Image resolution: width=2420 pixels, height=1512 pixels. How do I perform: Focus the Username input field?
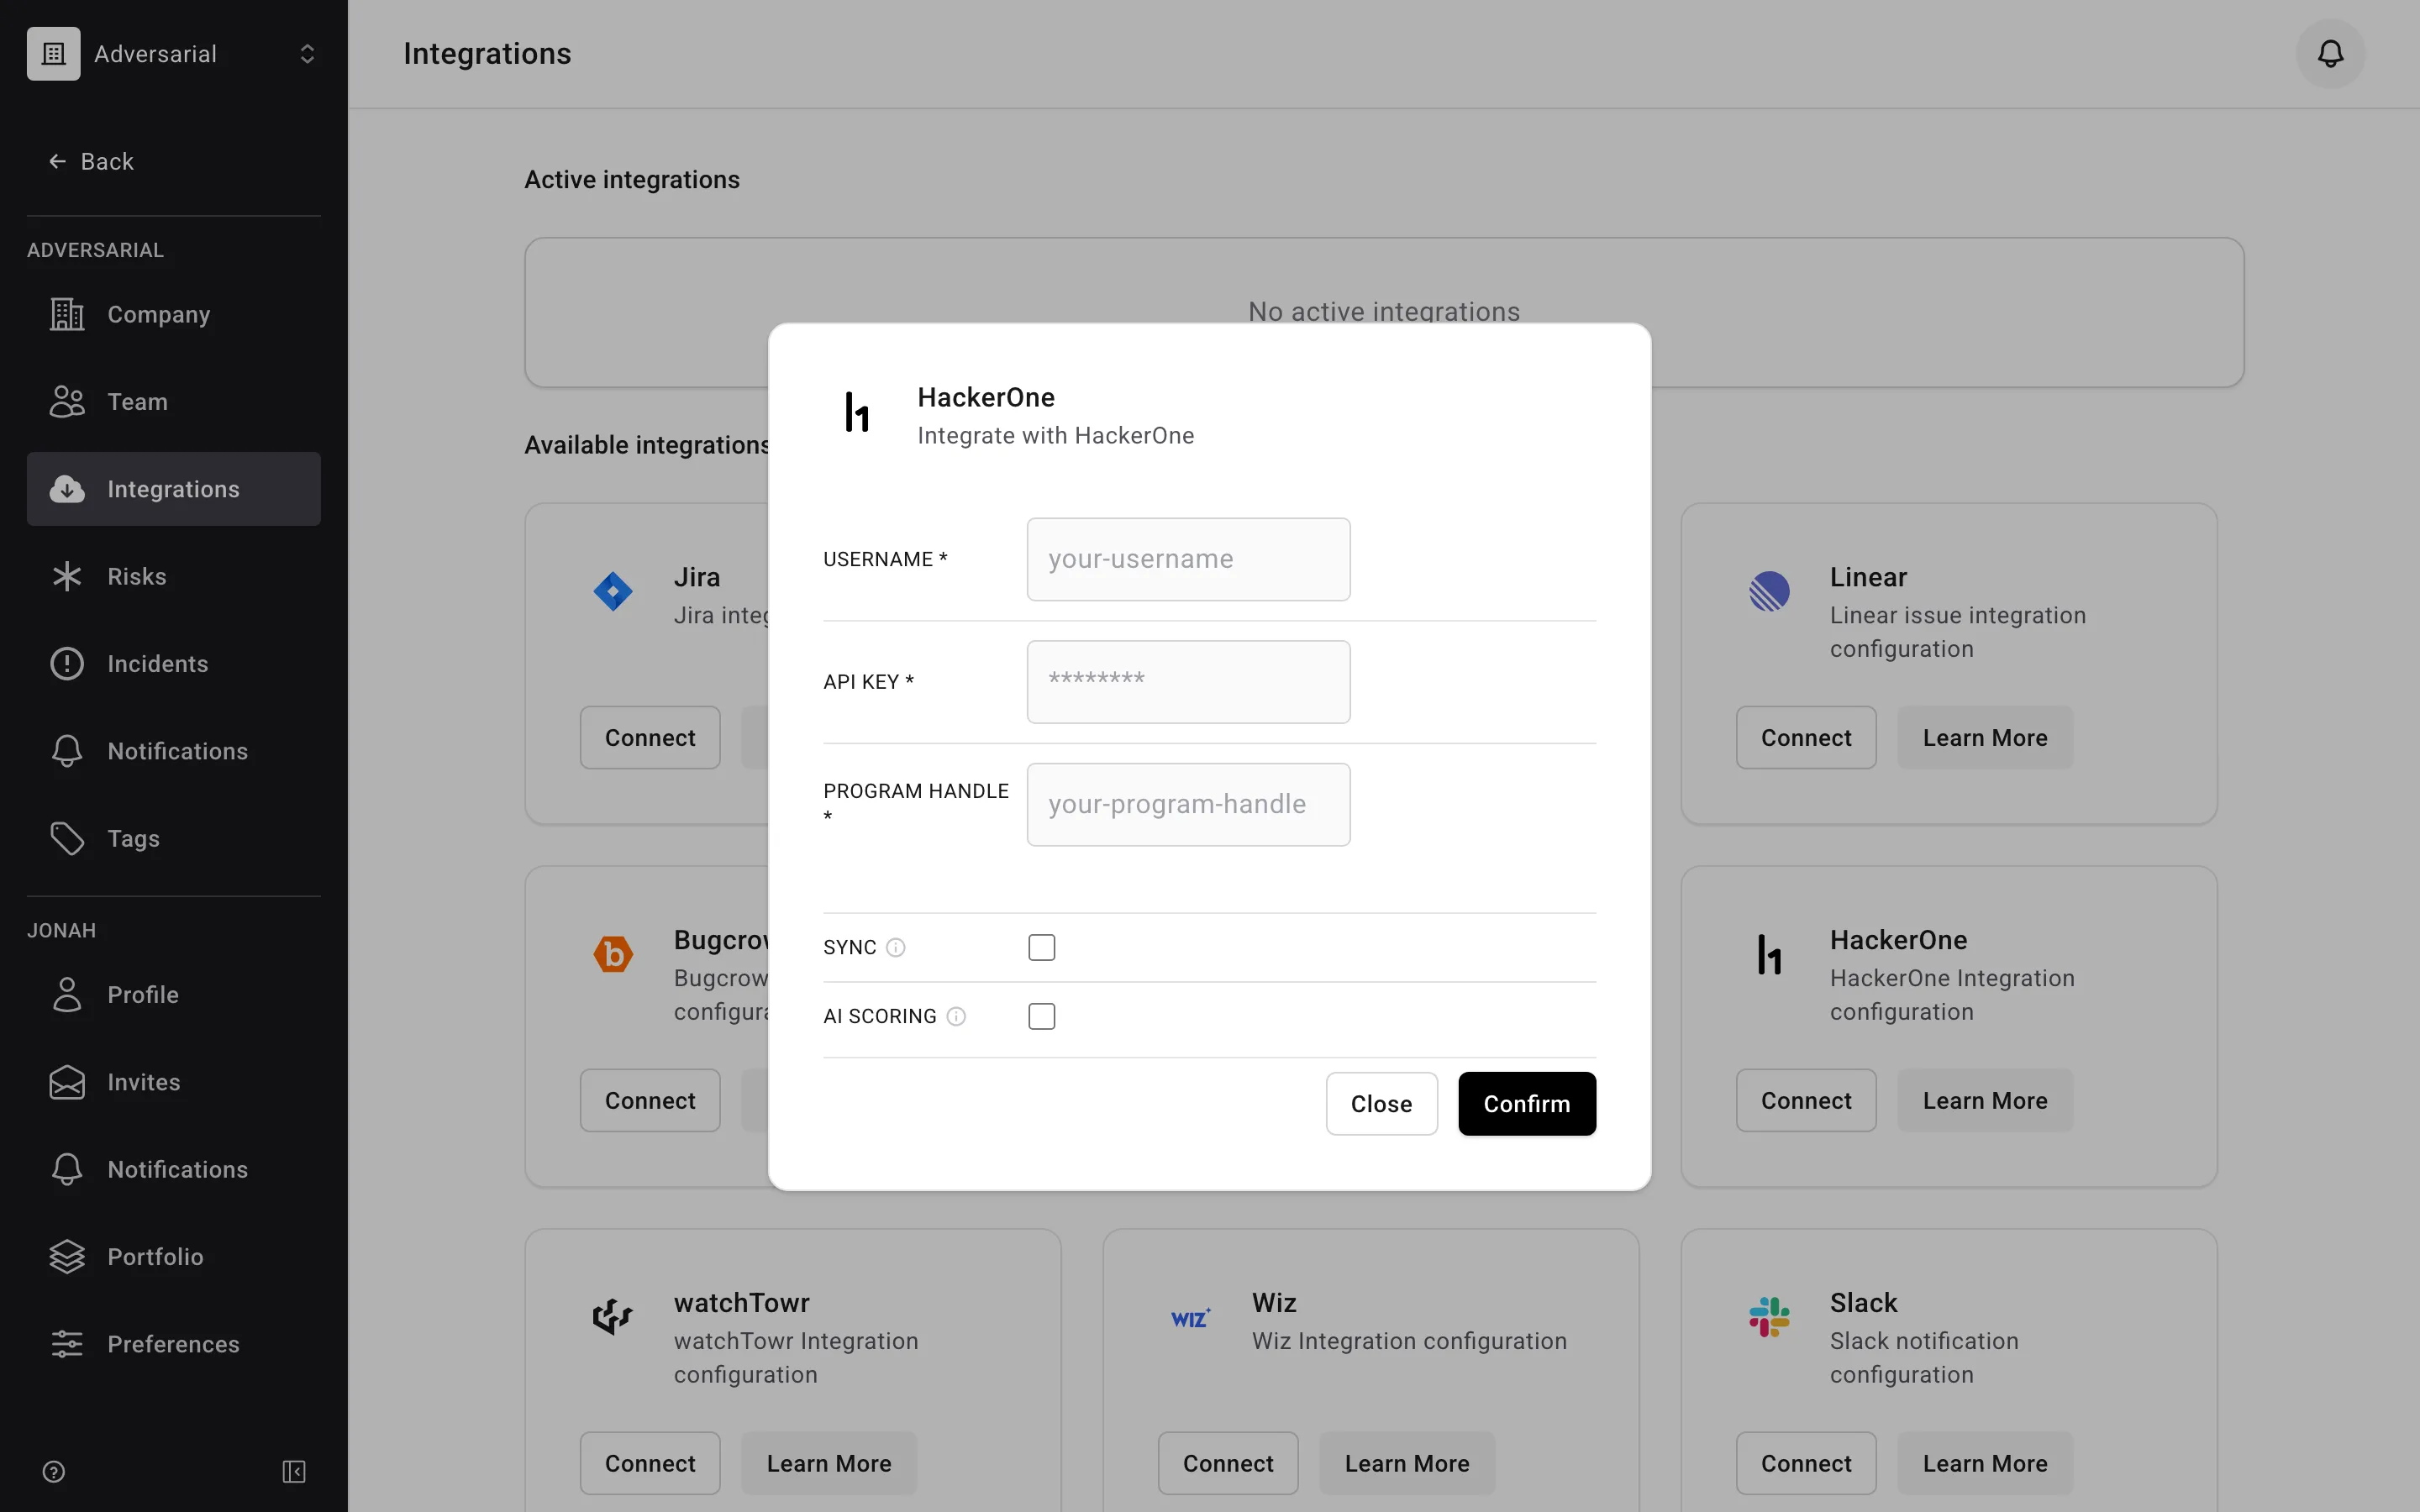pyautogui.click(x=1188, y=559)
